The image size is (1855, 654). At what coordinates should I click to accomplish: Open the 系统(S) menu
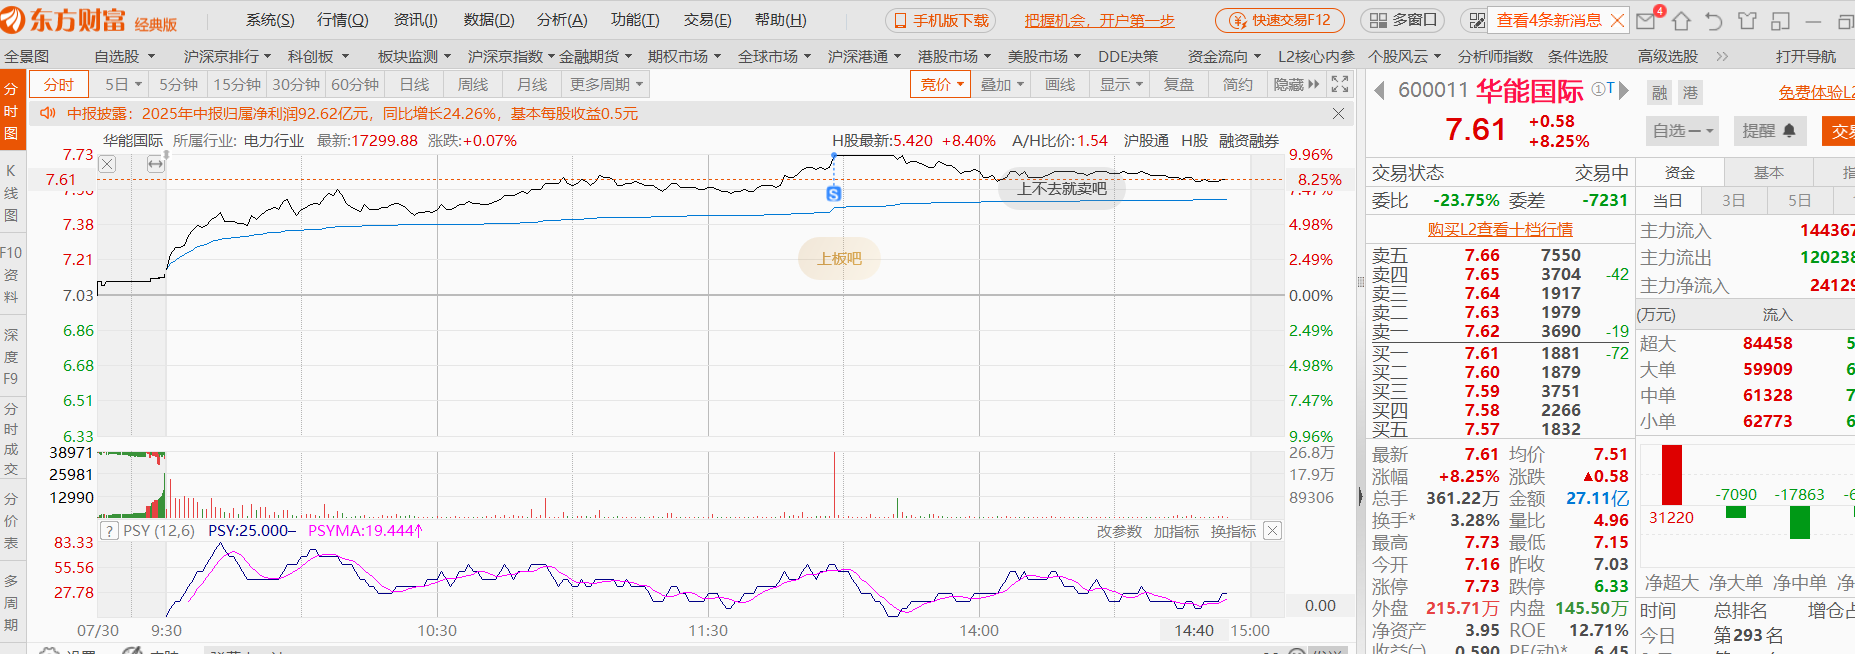coord(270,20)
